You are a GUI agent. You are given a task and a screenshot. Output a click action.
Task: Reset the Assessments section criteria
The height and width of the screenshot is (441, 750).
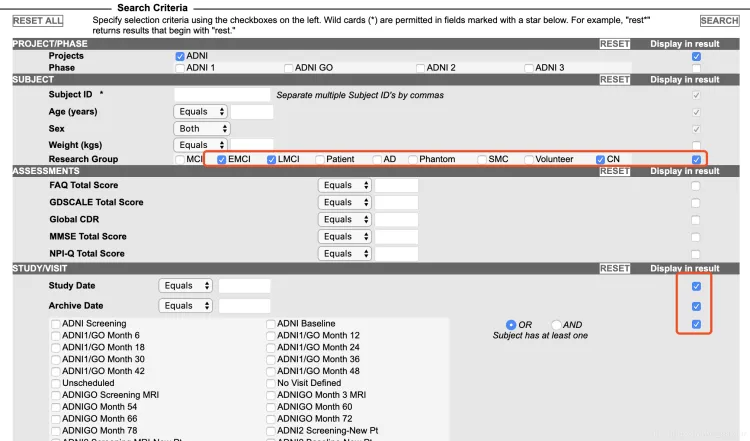(x=614, y=171)
